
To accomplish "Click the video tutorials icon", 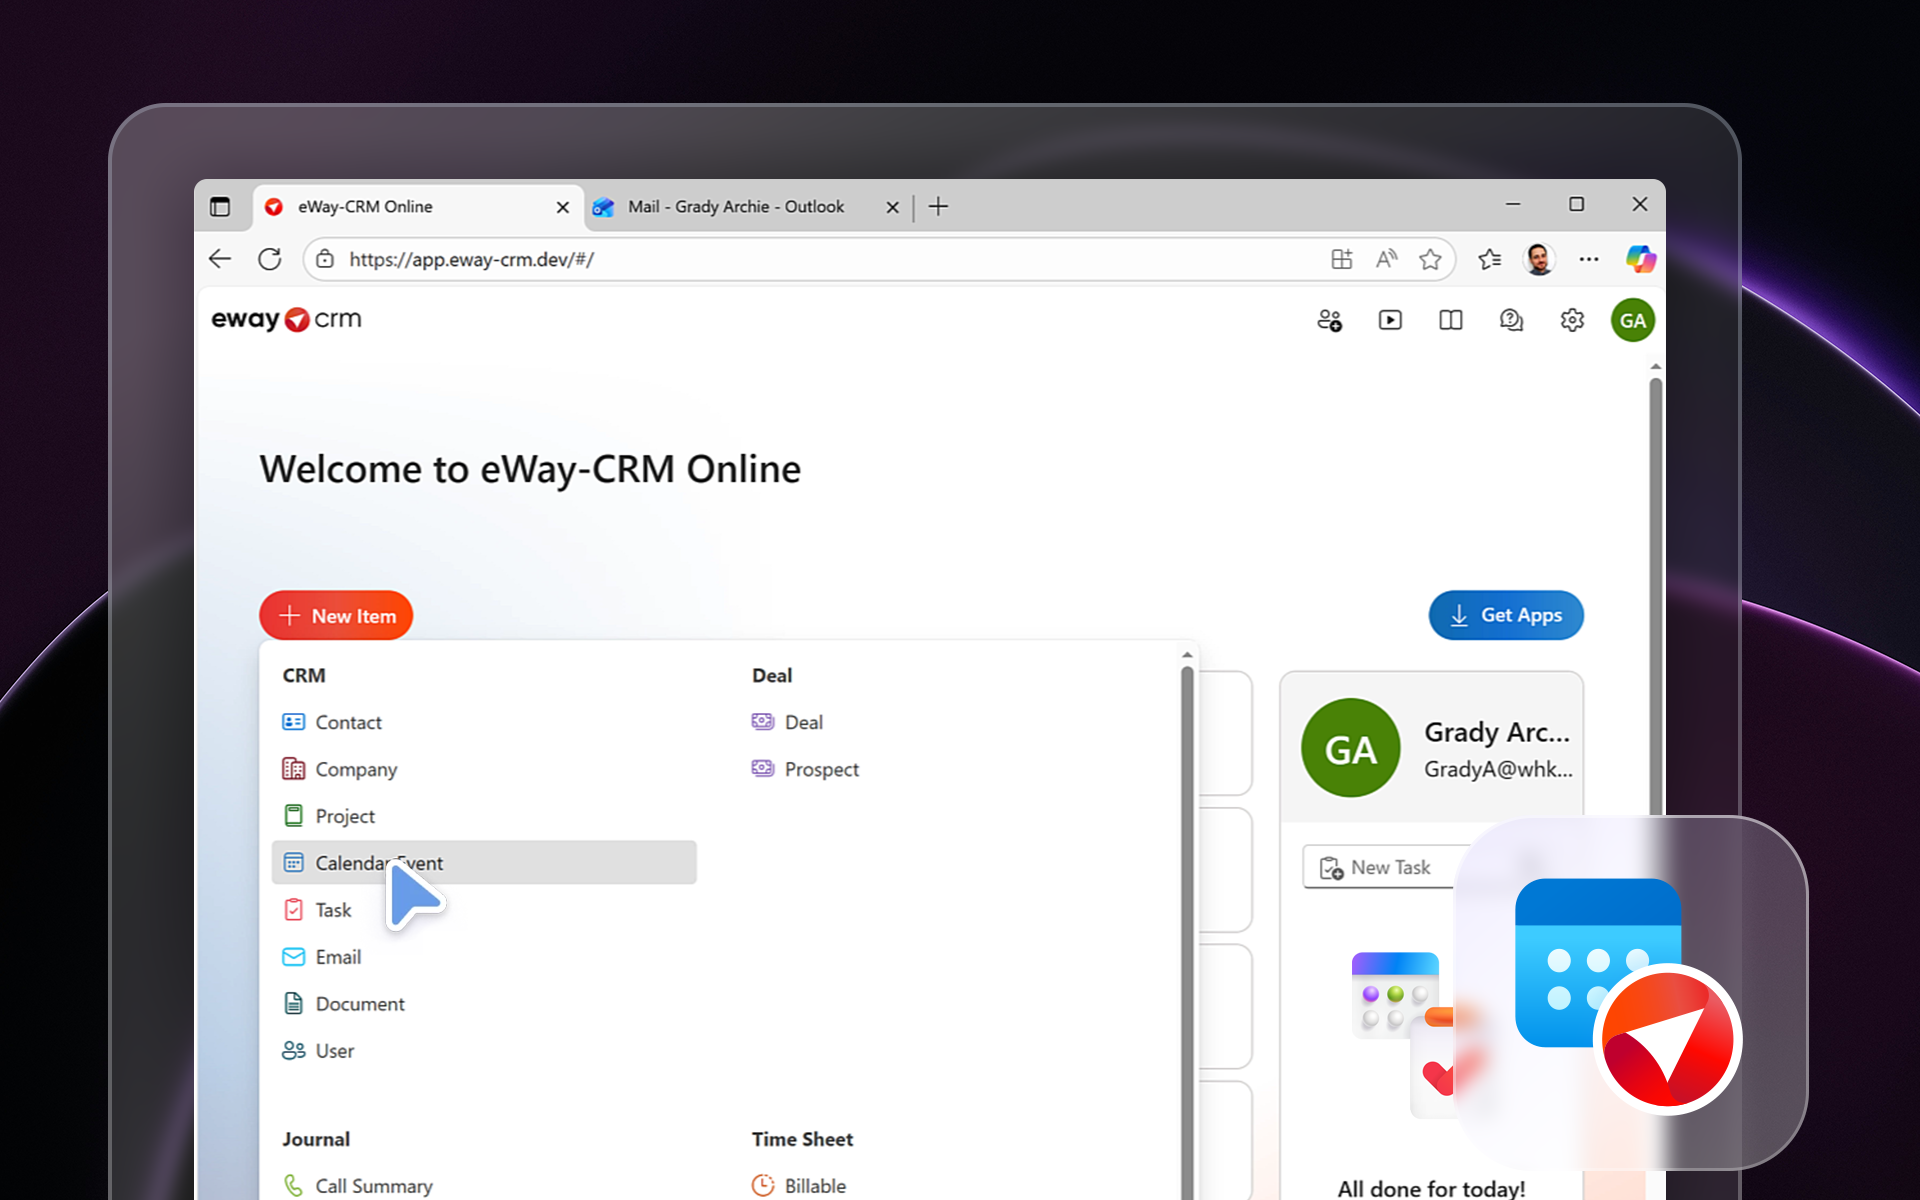I will click(x=1390, y=320).
